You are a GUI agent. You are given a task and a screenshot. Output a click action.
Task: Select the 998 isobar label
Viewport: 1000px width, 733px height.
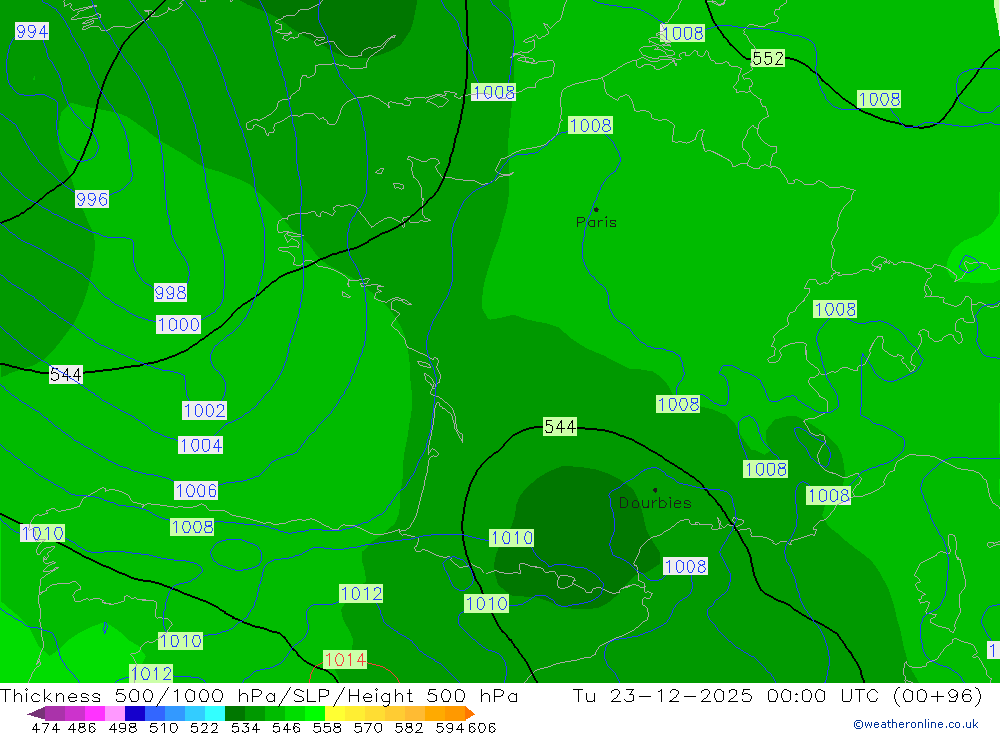click(170, 293)
